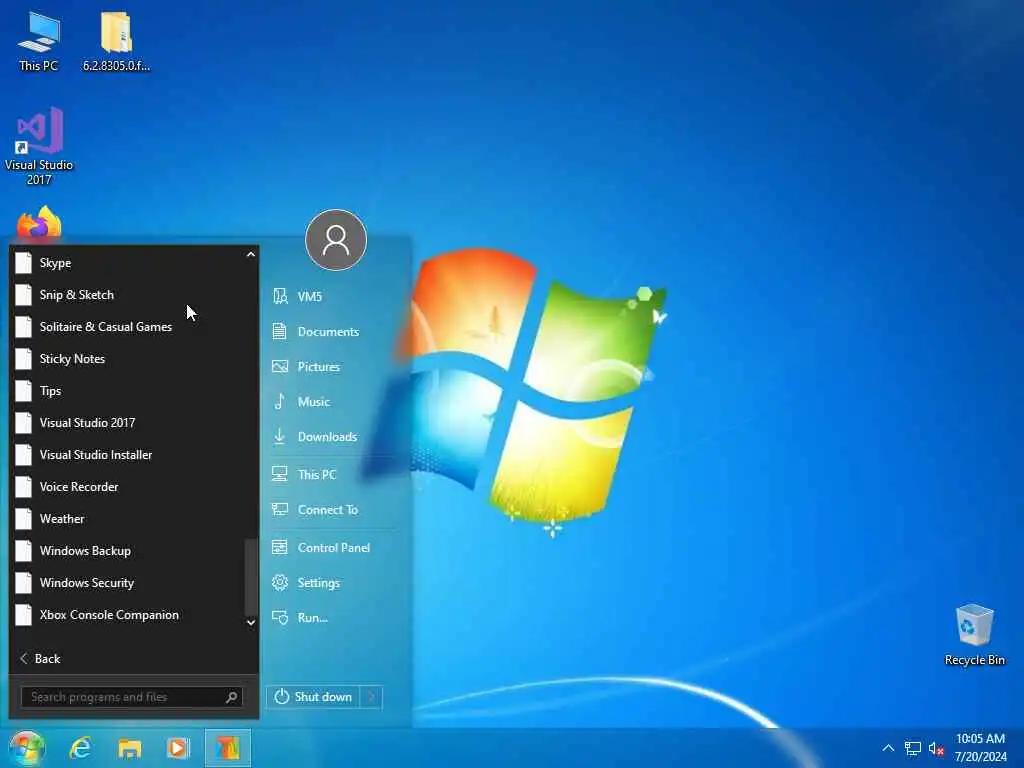Click the Music note icon
Viewport: 1024px width, 768px height.
tap(280, 402)
